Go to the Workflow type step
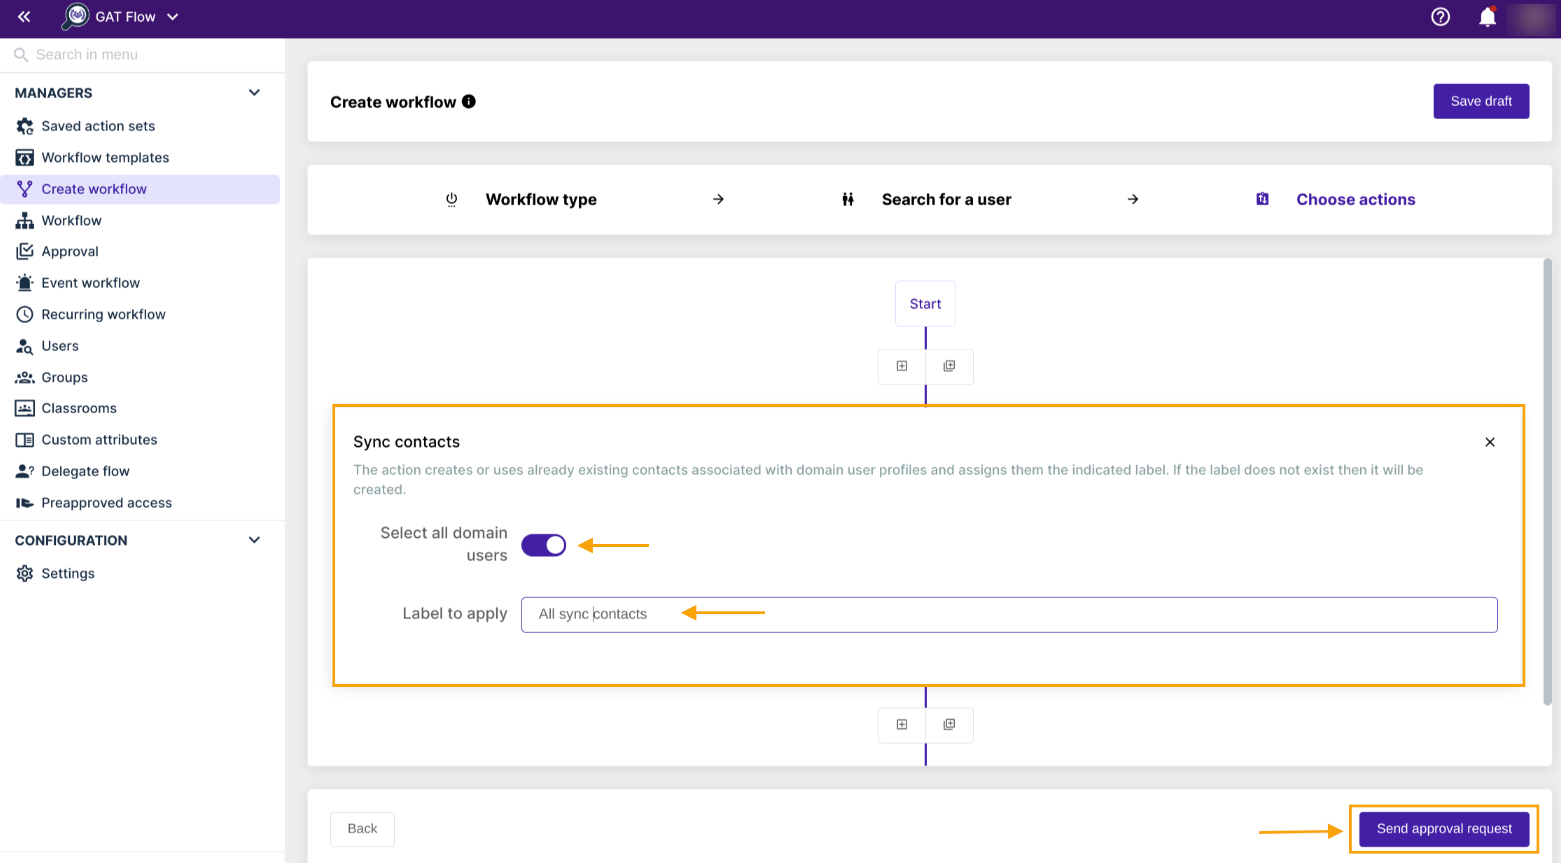The width and height of the screenshot is (1561, 863). click(541, 199)
